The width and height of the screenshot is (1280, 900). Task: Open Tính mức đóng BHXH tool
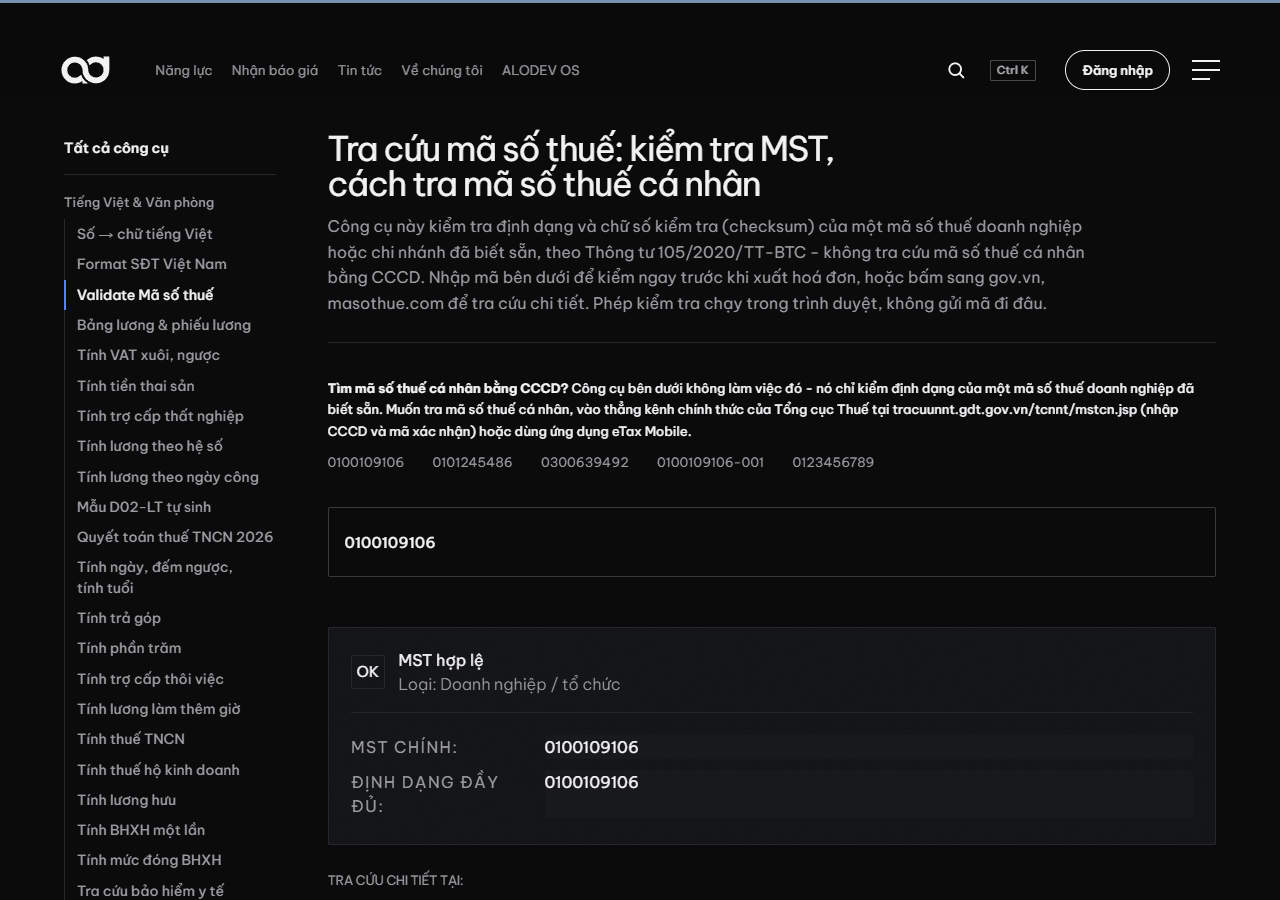pyautogui.click(x=149, y=860)
